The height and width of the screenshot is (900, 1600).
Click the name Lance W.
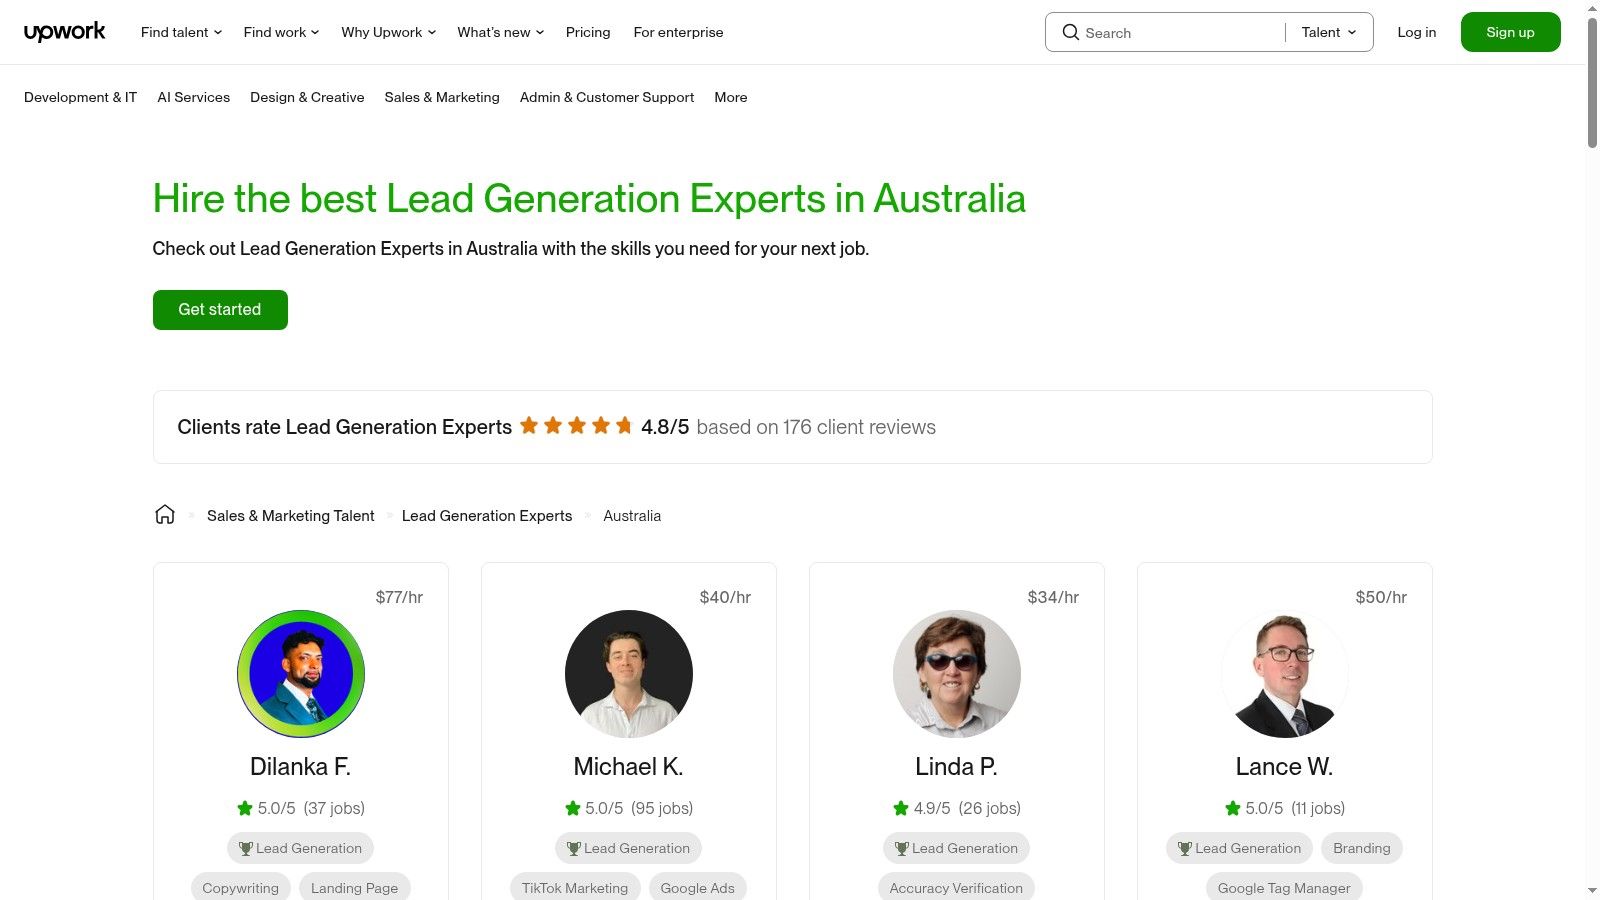[x=1284, y=767]
